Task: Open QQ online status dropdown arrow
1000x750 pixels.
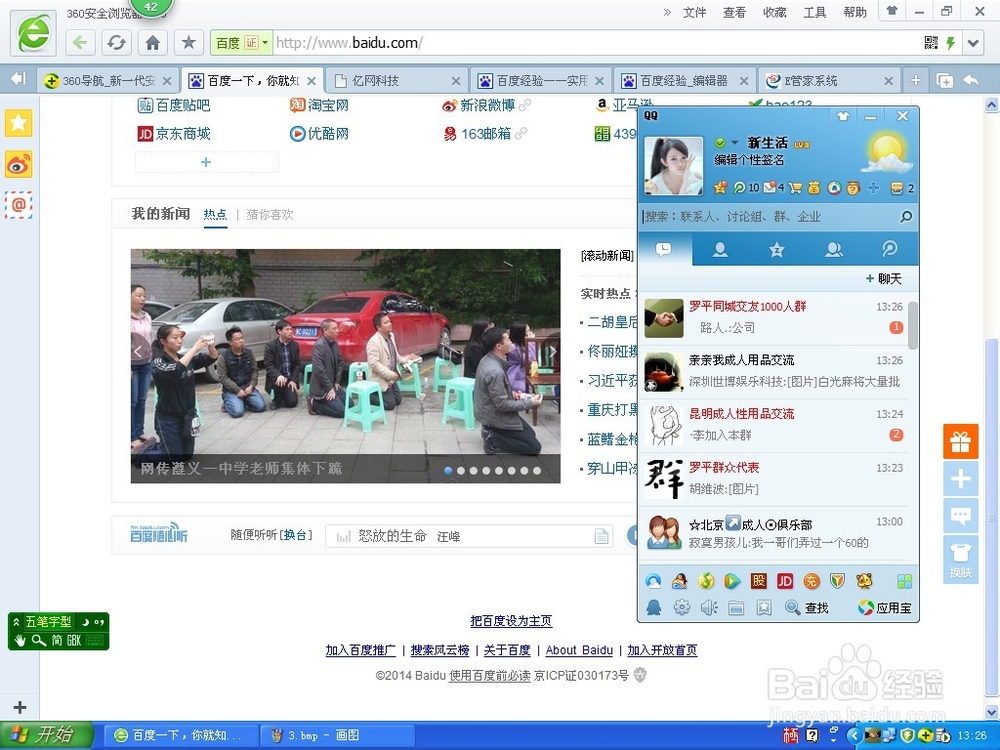Action: pyautogui.click(x=735, y=143)
